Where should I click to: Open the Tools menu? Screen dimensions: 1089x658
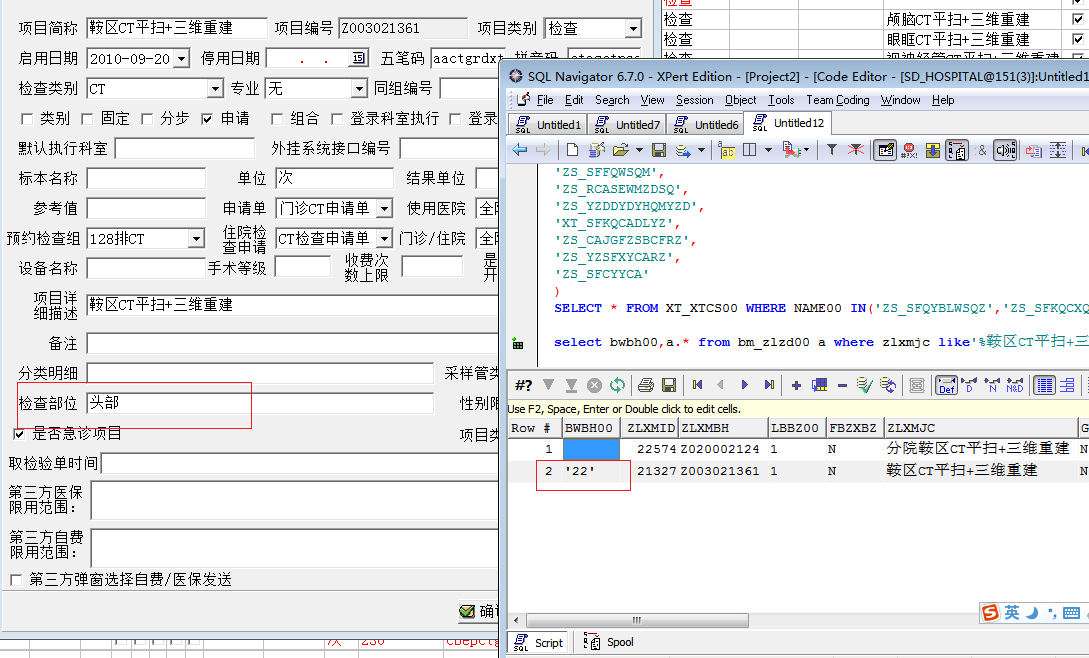point(781,100)
